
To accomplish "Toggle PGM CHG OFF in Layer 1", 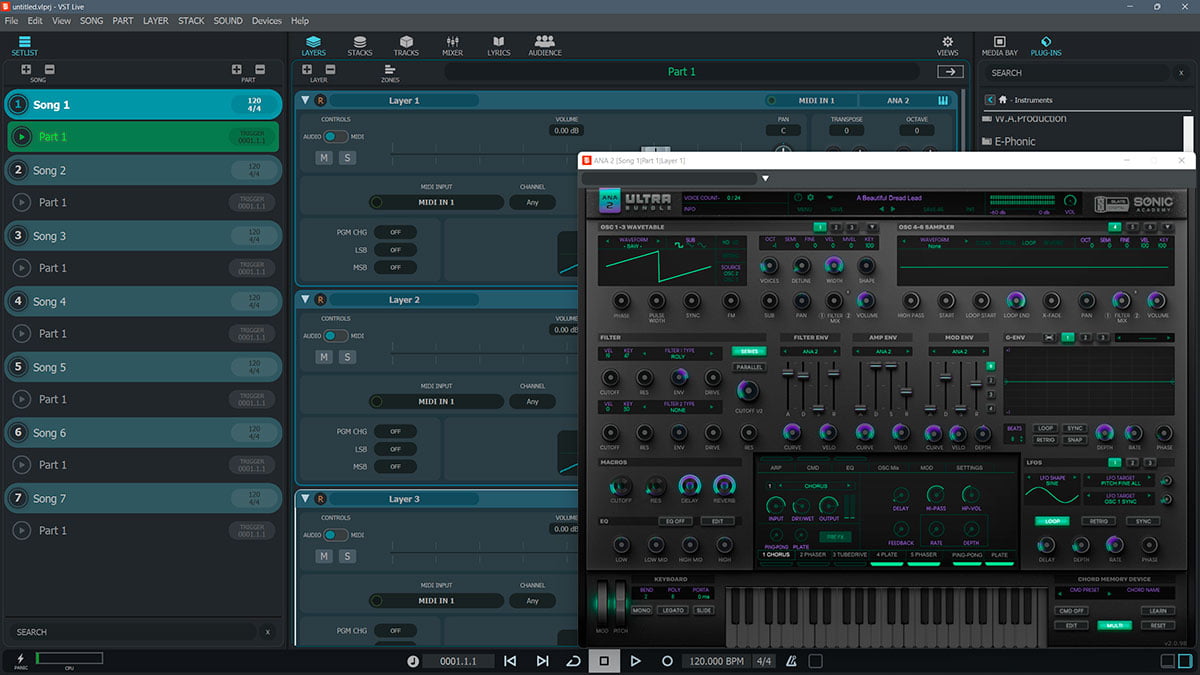I will point(395,232).
